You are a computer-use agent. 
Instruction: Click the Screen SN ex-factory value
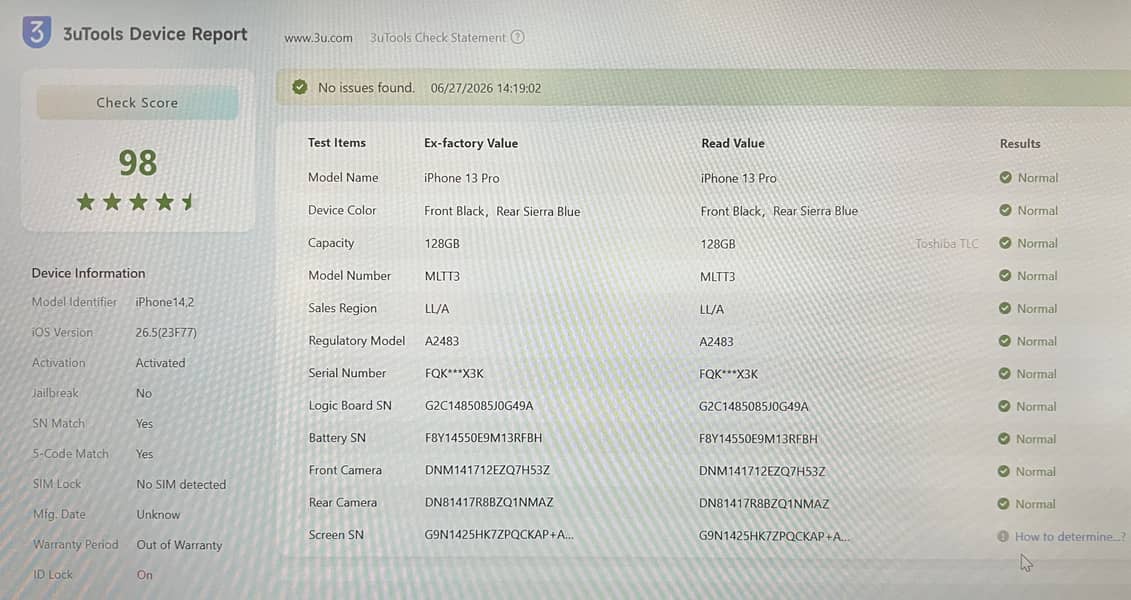point(499,535)
